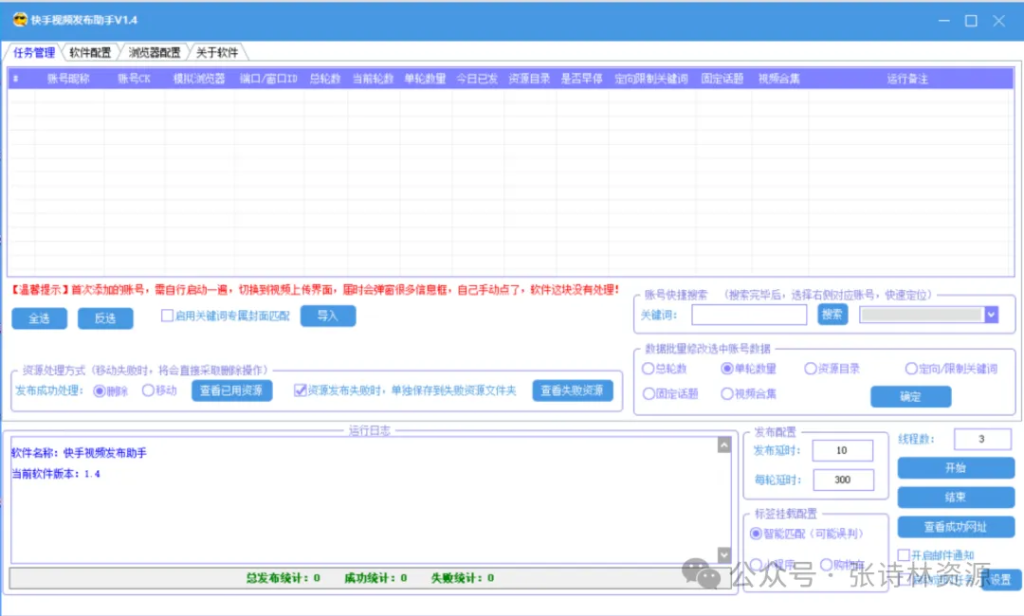Open the 软件配置 tab
Screen dimensions: 1024x616
90,52
